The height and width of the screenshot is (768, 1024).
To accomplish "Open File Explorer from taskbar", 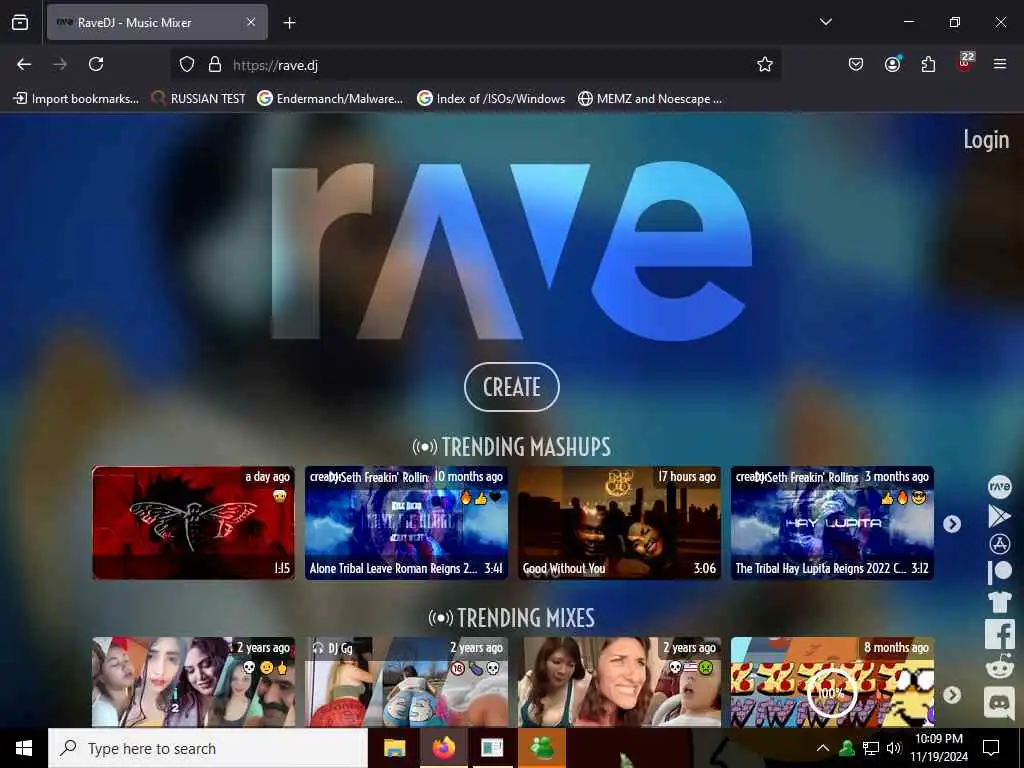I will [394, 748].
